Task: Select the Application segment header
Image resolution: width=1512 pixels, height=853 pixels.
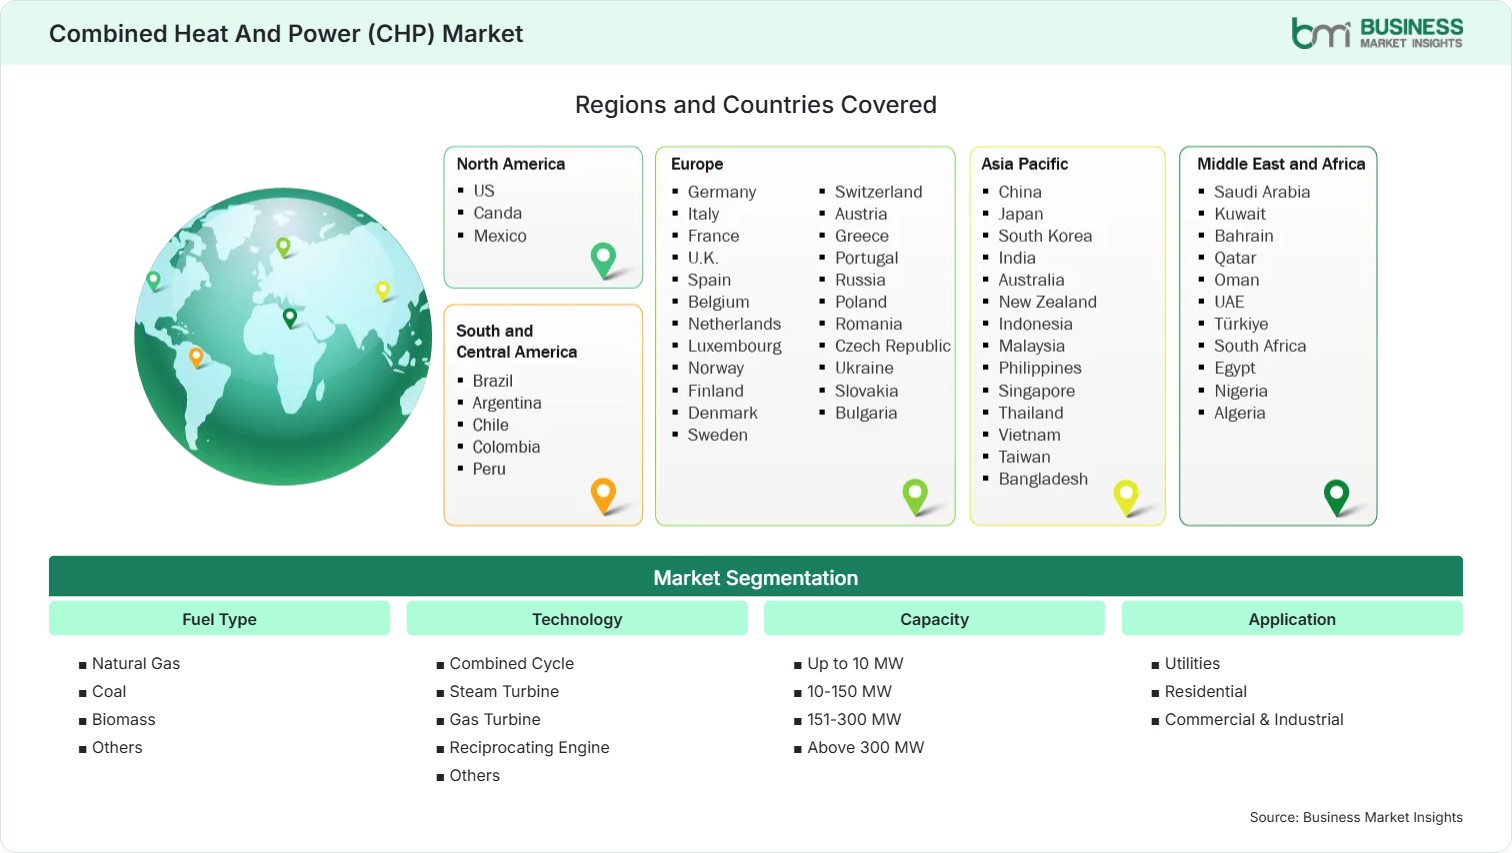Action: 1292,619
